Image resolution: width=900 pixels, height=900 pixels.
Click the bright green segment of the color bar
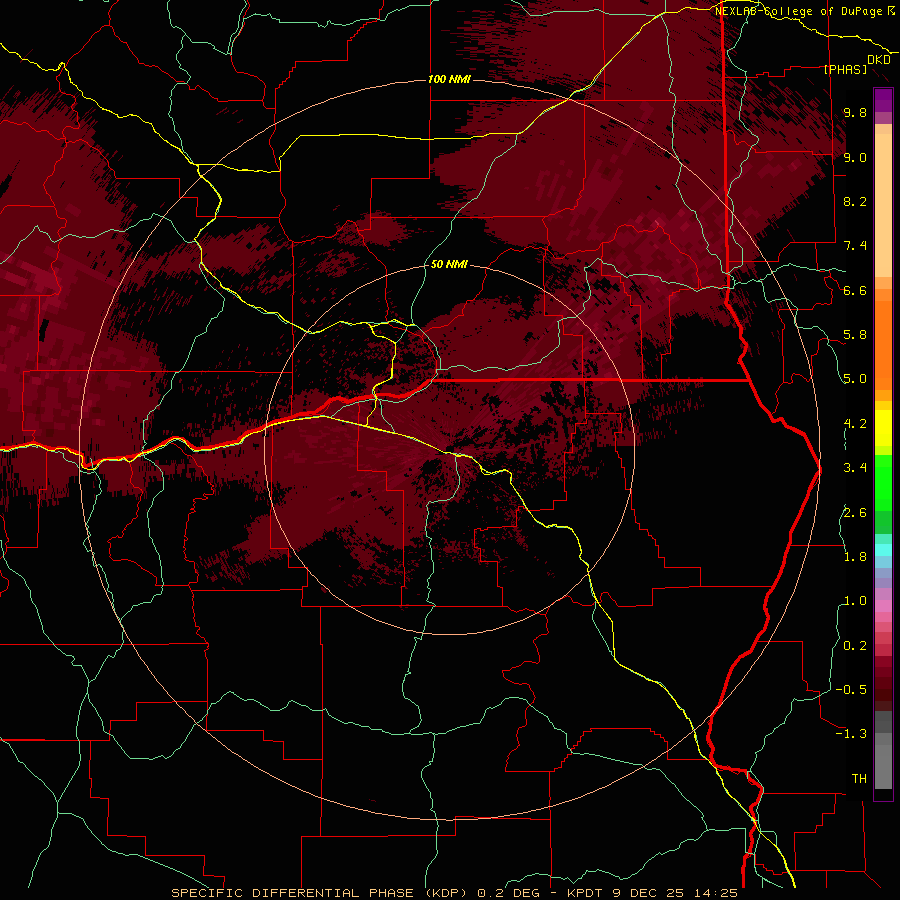883,482
